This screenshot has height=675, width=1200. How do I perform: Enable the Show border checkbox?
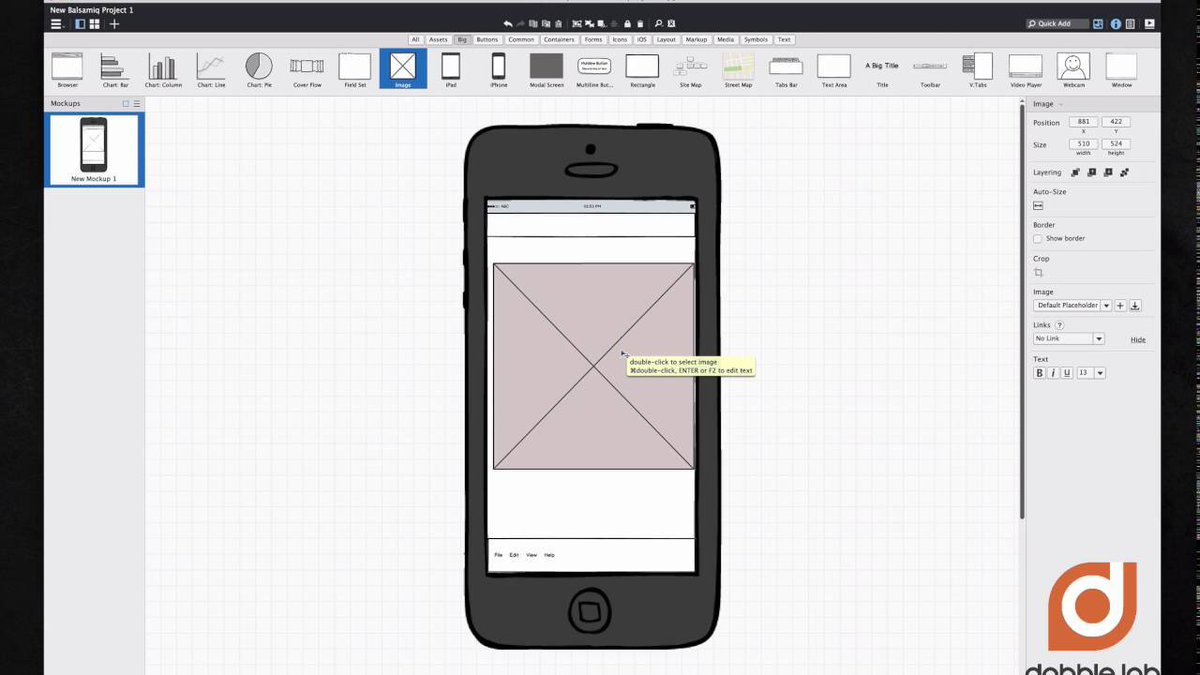point(1037,238)
